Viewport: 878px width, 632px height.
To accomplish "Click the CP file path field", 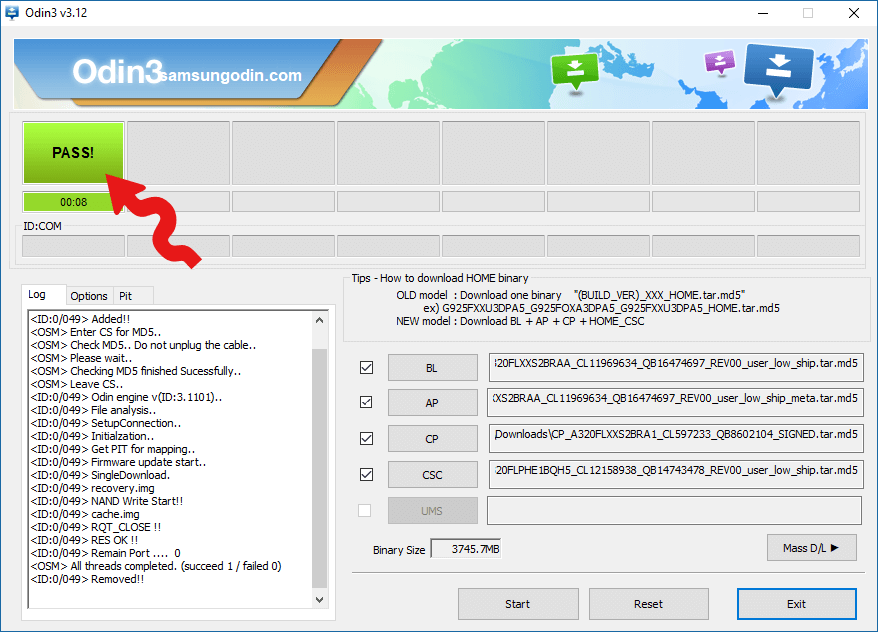I will [675, 437].
